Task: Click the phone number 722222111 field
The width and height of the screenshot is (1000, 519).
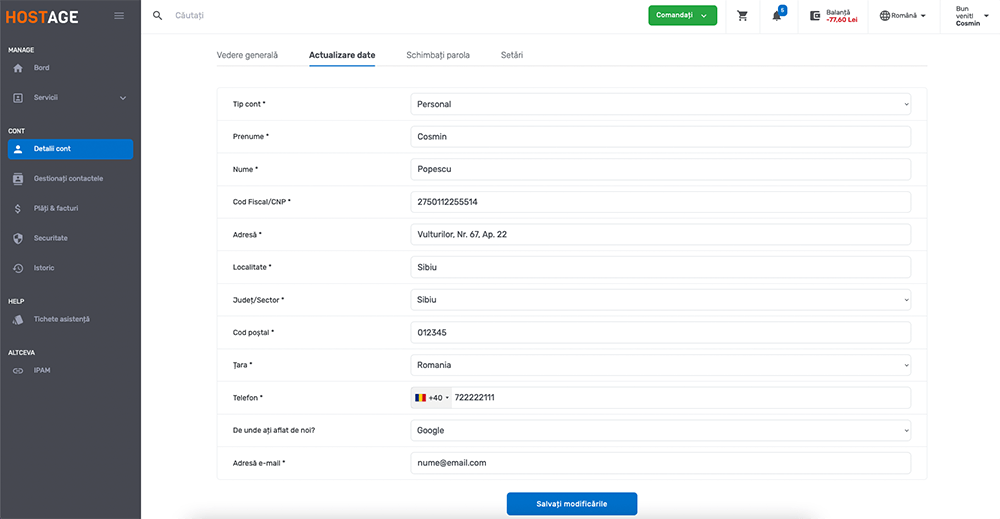Action: pyautogui.click(x=680, y=398)
